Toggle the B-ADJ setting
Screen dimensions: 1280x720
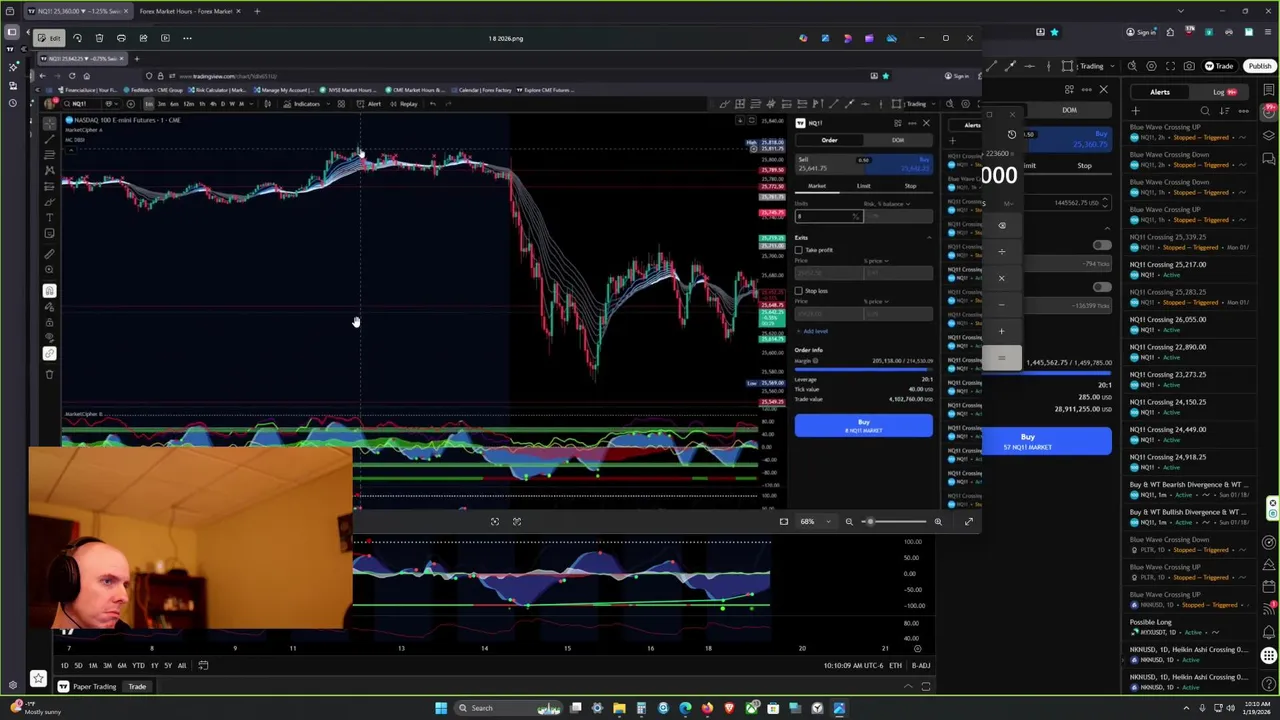pyautogui.click(x=921, y=665)
